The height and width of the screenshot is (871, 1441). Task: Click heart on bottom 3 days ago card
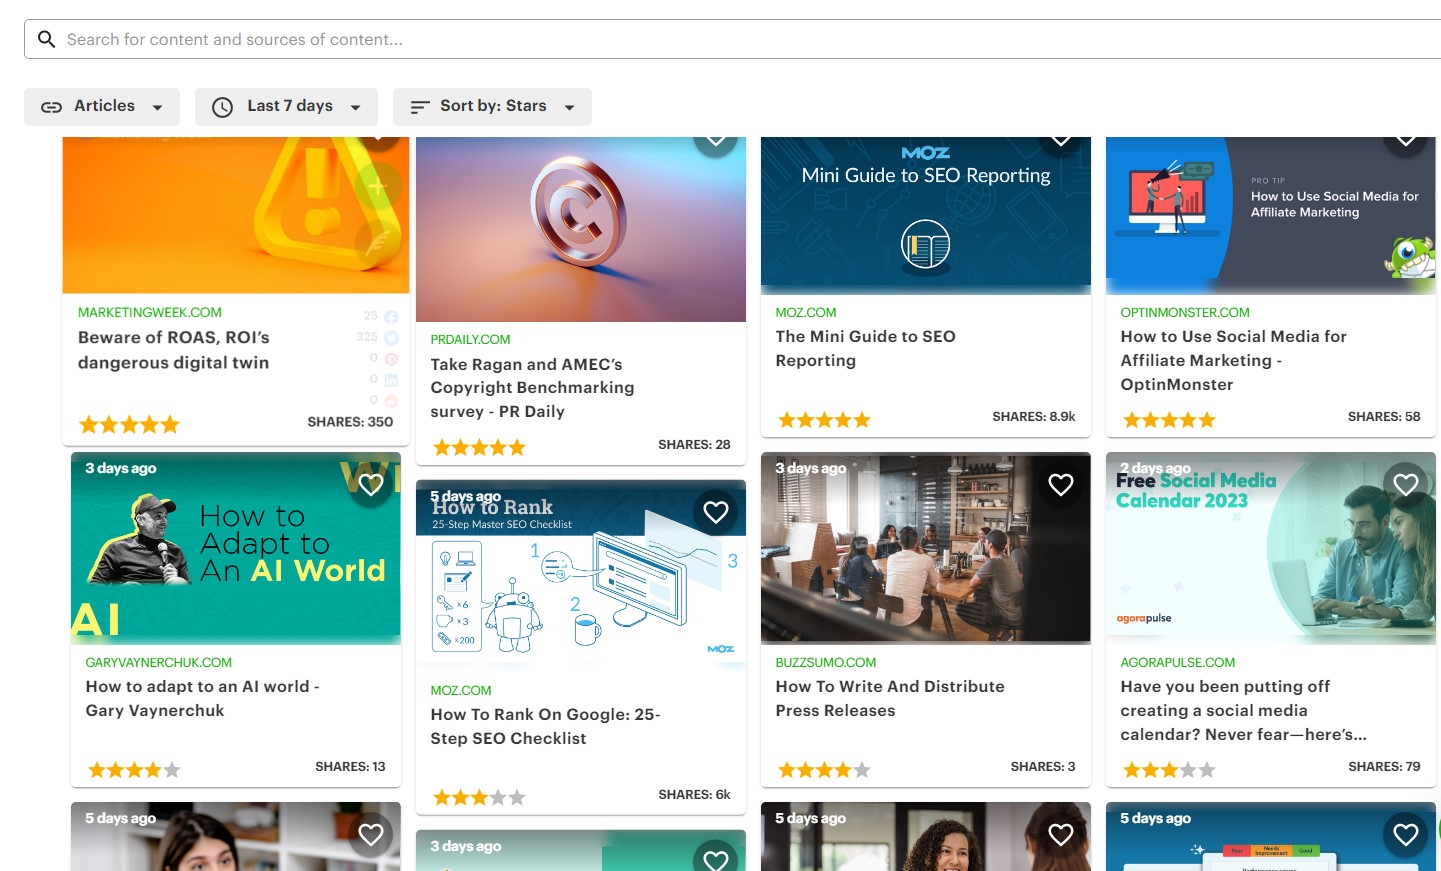coord(716,860)
